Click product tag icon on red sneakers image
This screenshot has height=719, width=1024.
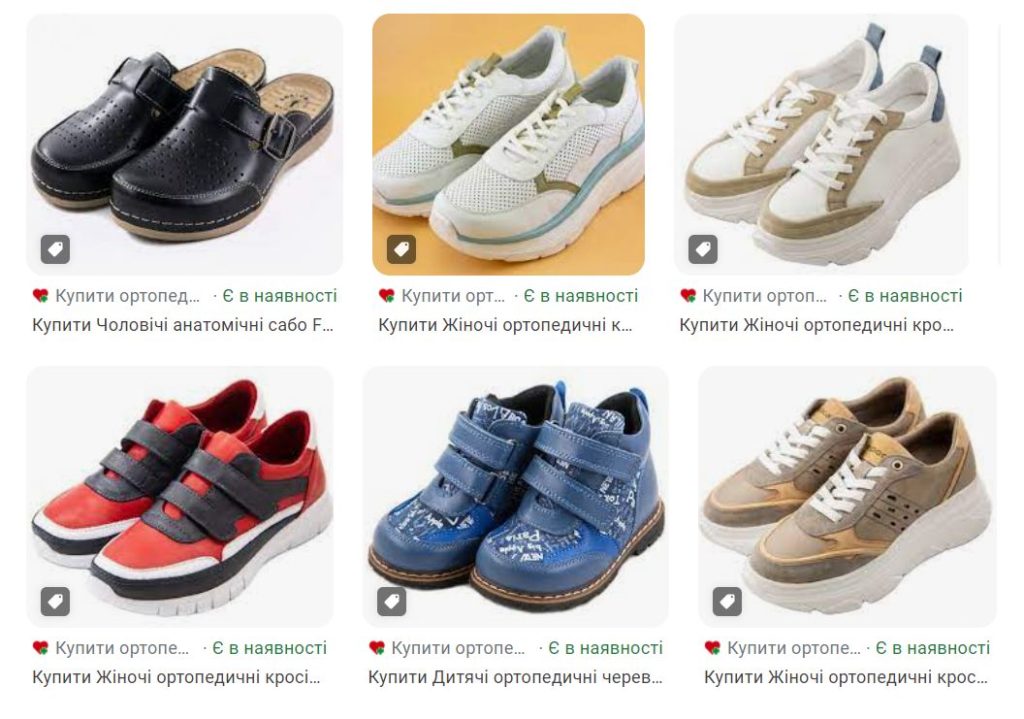(x=56, y=601)
